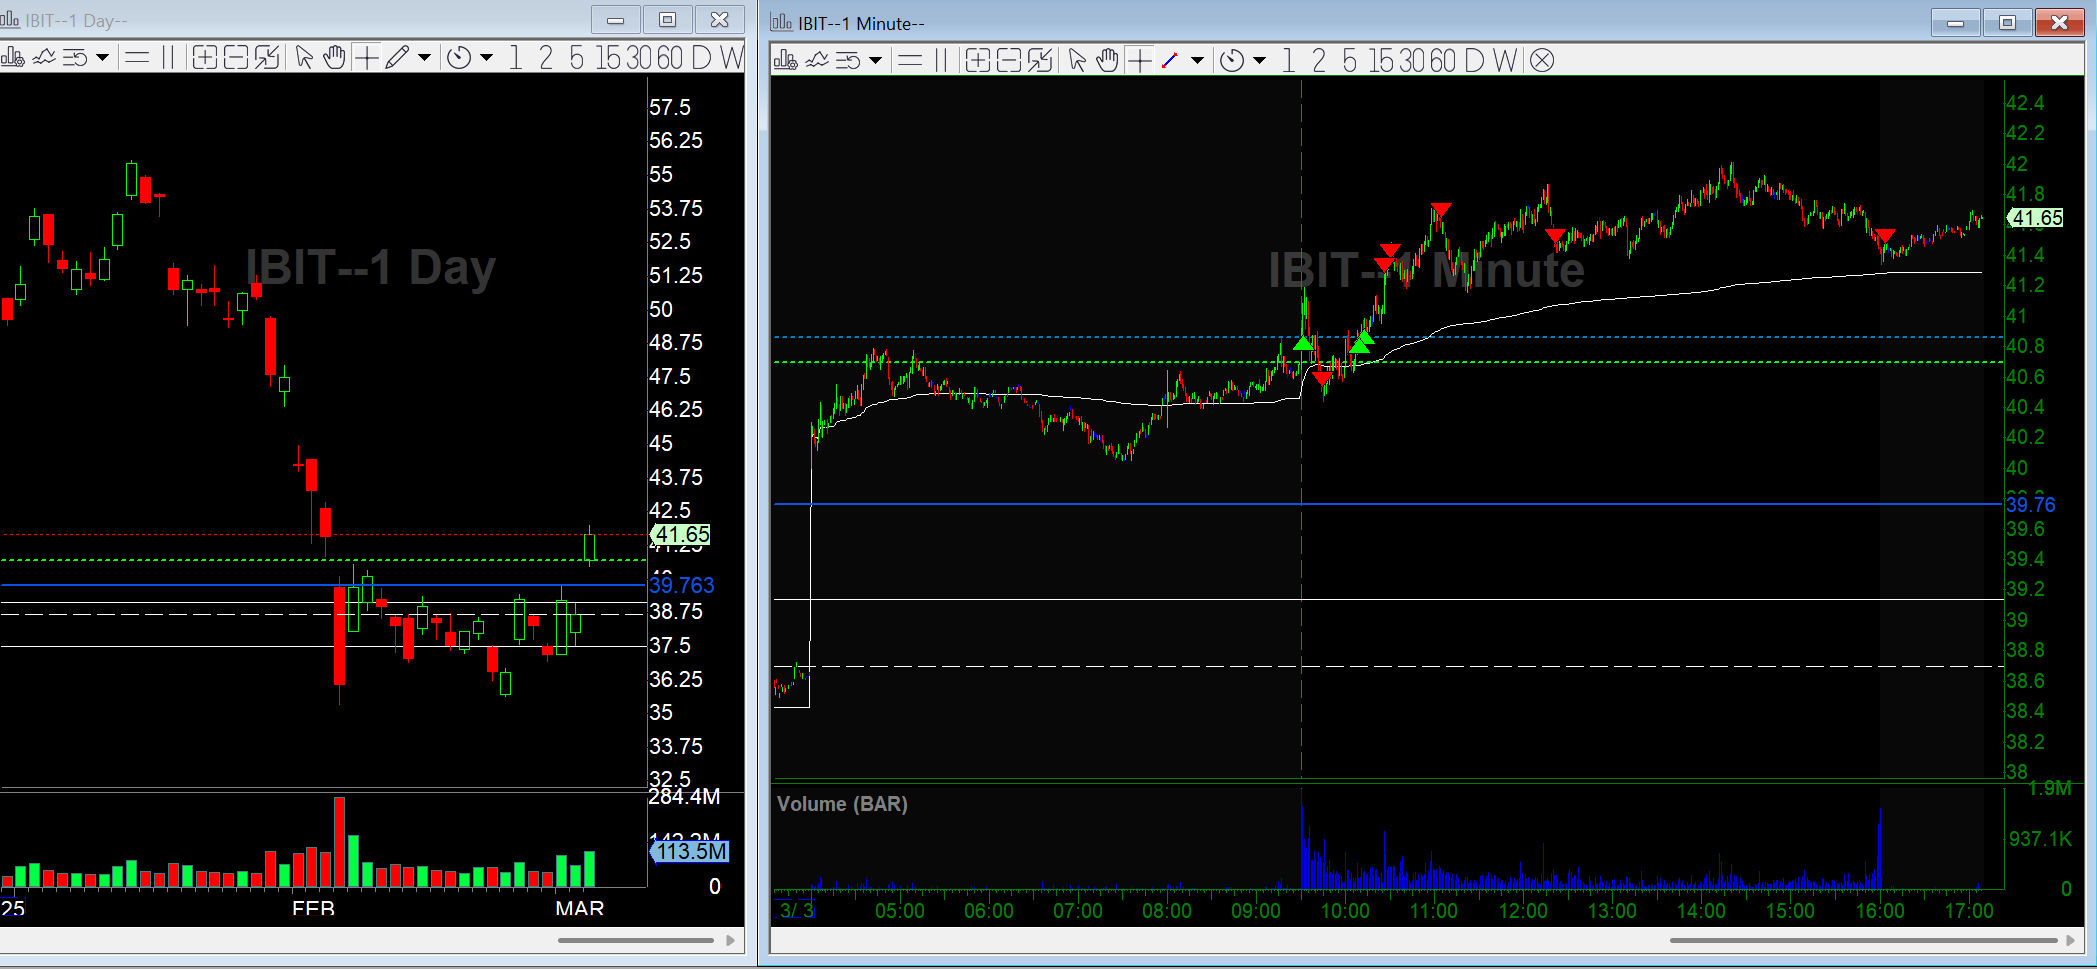Fit Minute chart with the shrink icon
Viewport: 2097px width, 969px height.
1040,61
